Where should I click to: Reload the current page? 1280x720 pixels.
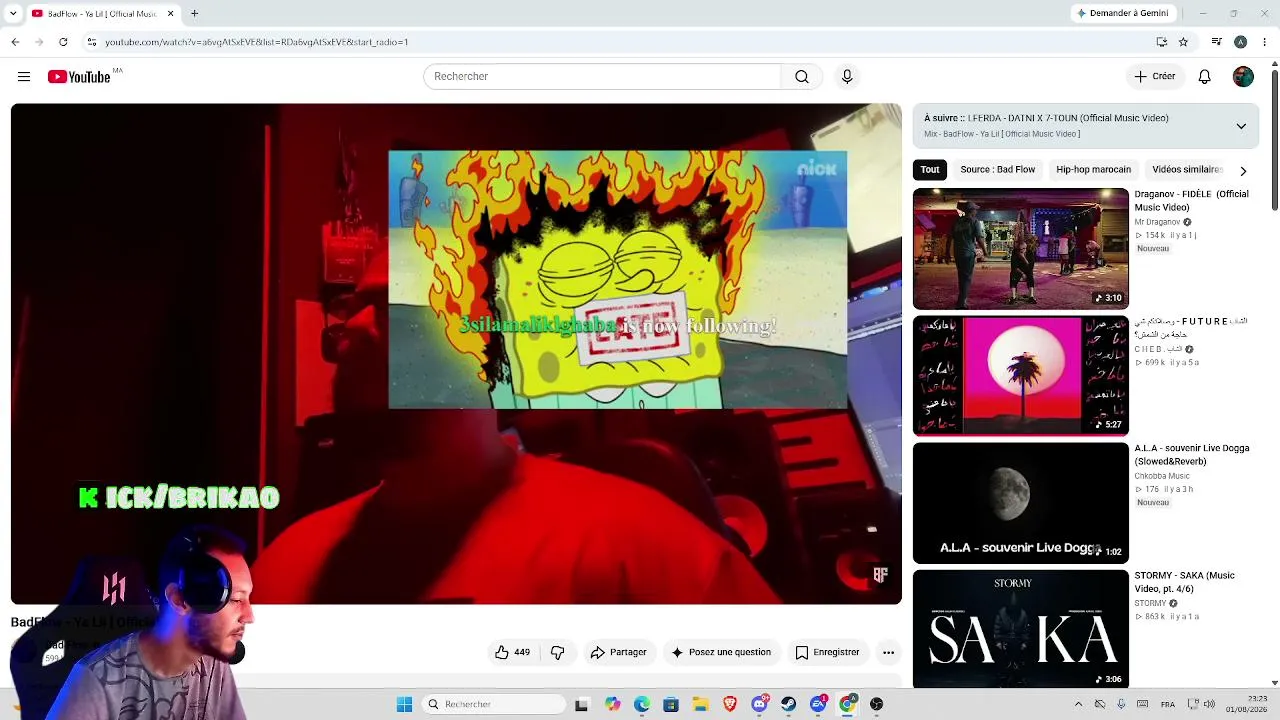click(63, 42)
